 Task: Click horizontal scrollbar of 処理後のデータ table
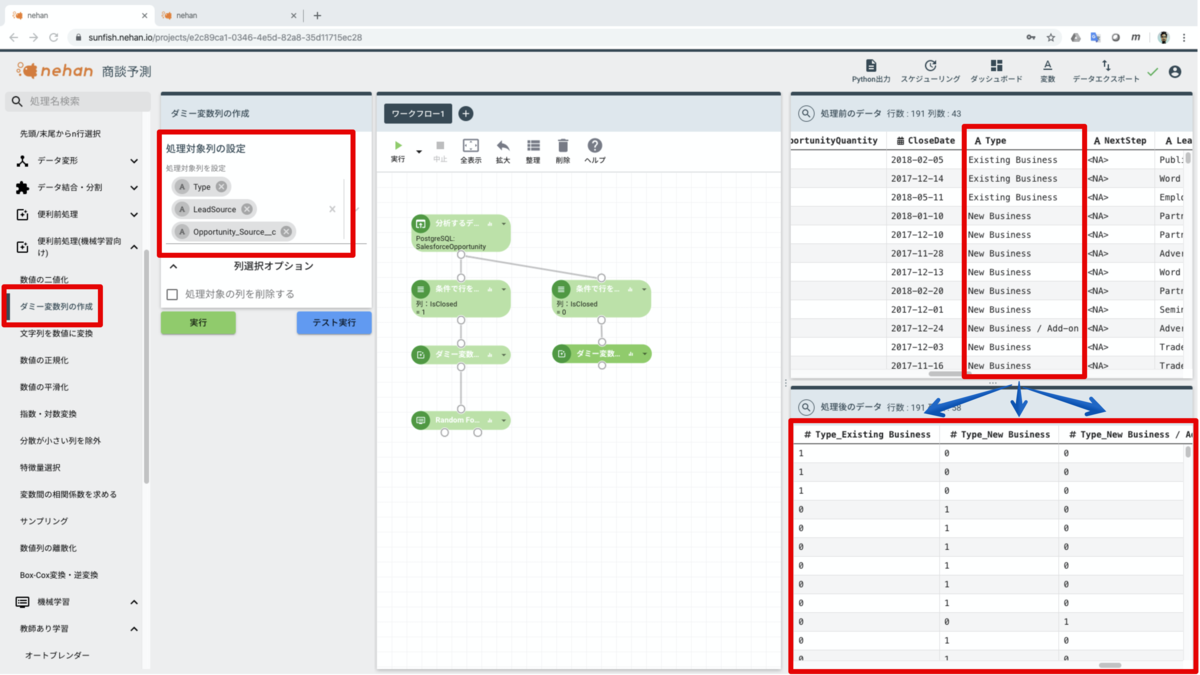point(1110,665)
